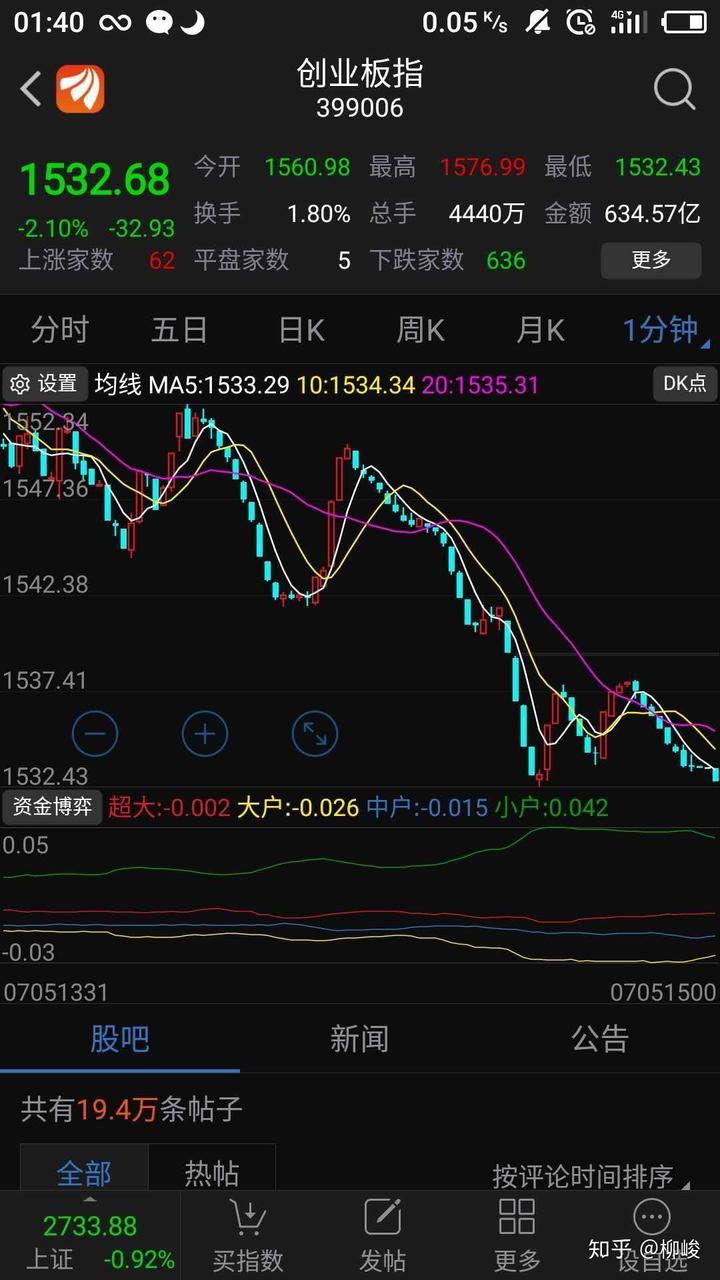This screenshot has width=720, height=1280.
Task: Go back with the left arrow
Action: [x=31, y=89]
